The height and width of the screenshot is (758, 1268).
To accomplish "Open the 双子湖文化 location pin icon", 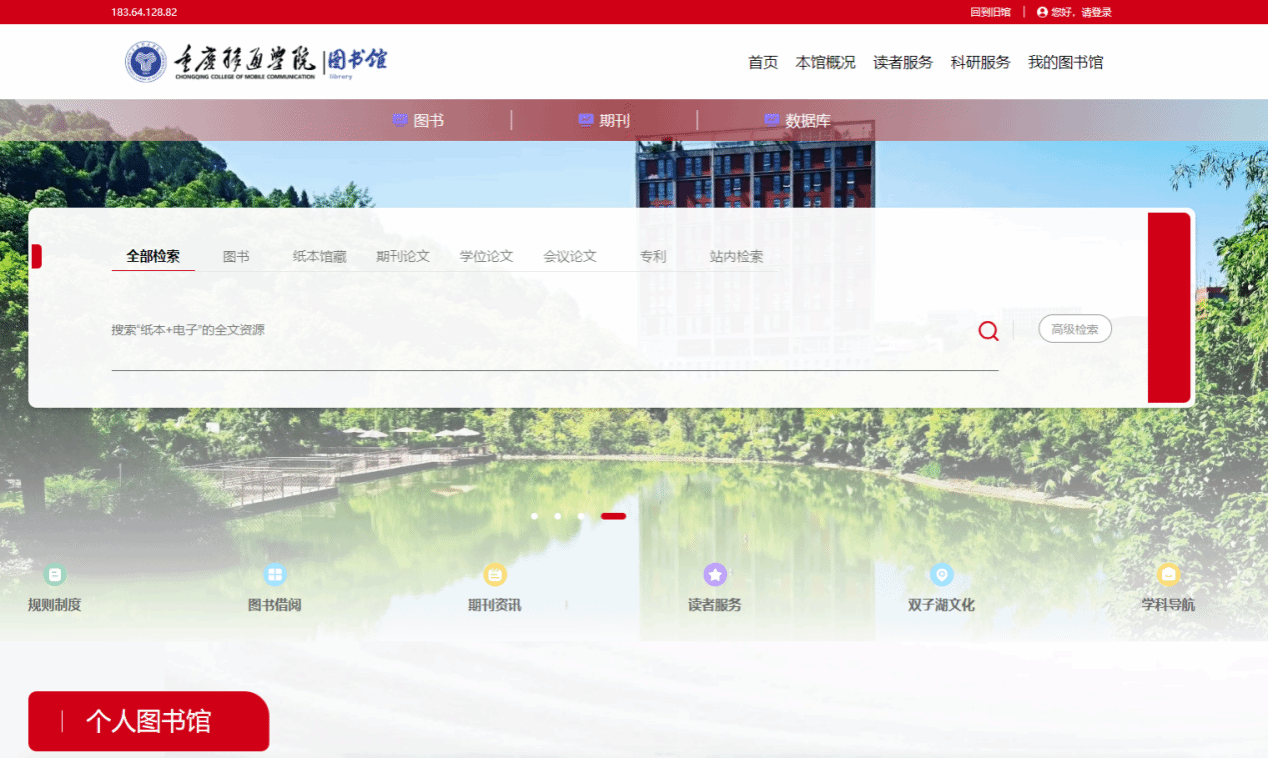I will [x=941, y=575].
